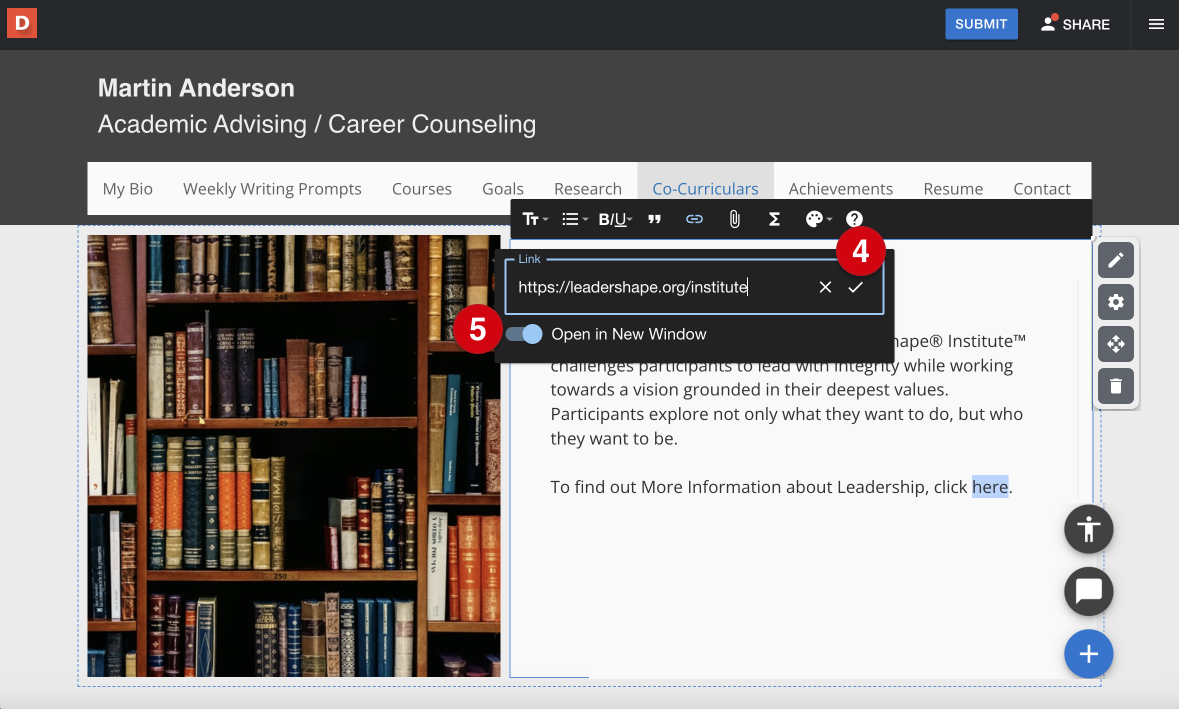
Task: Open the text size formatting dropdown
Action: click(535, 219)
